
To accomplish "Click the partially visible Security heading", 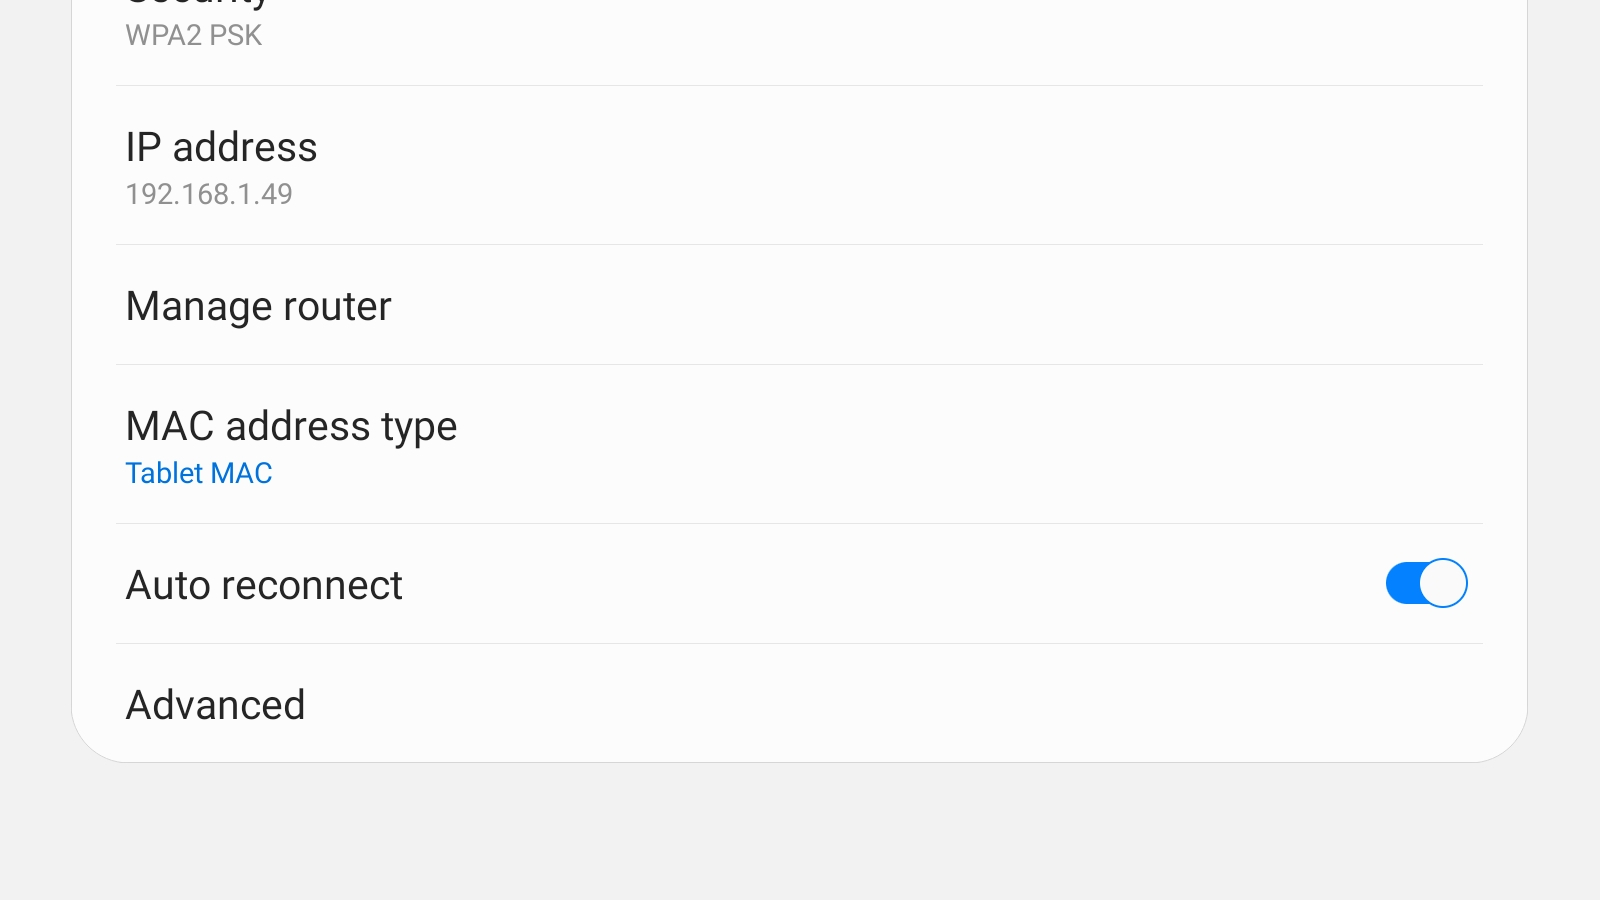I will tap(197, 4).
